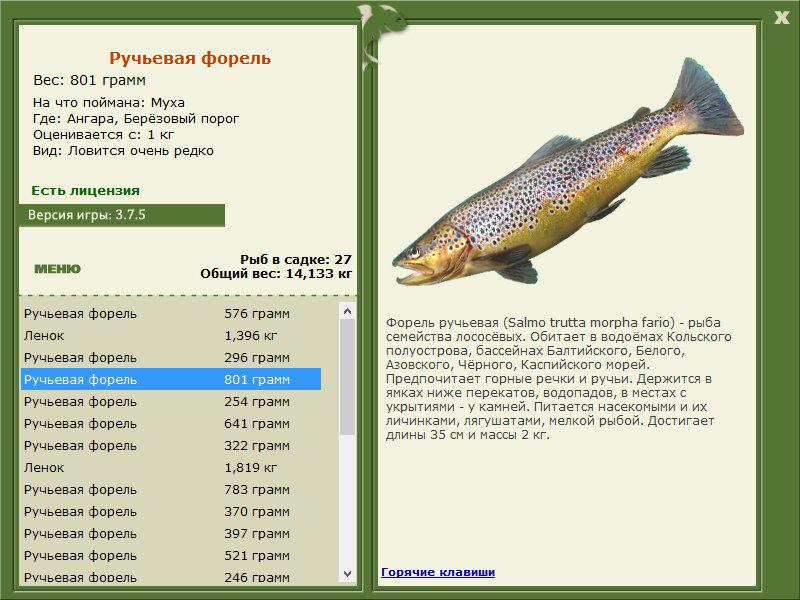This screenshot has width=800, height=600.
Task: Close the fish keepnet window with X
Action: 781,18
